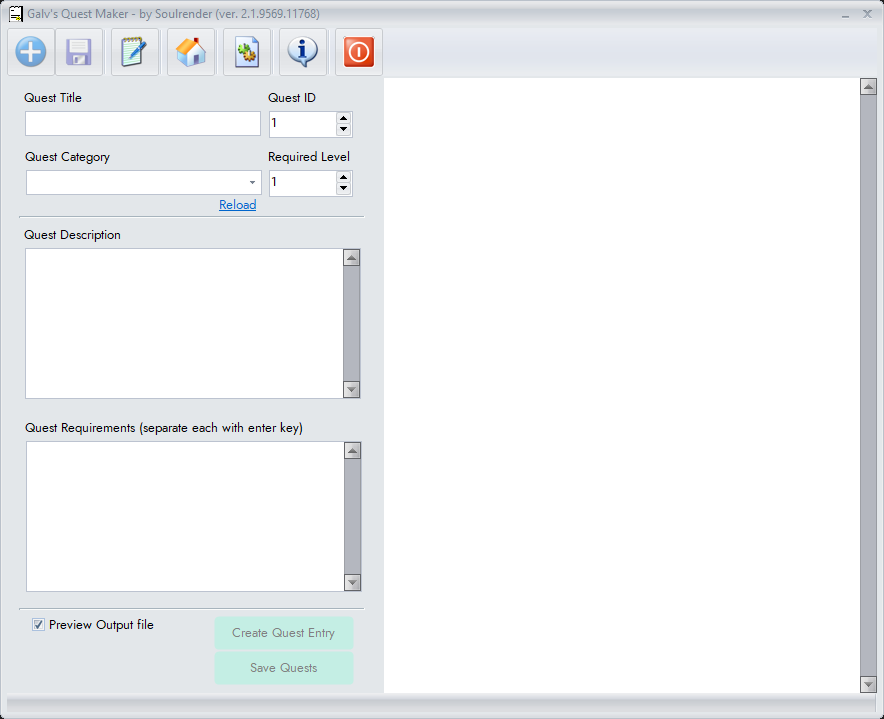Increase the Quest ID value
The width and height of the screenshot is (884, 719).
pos(343,118)
